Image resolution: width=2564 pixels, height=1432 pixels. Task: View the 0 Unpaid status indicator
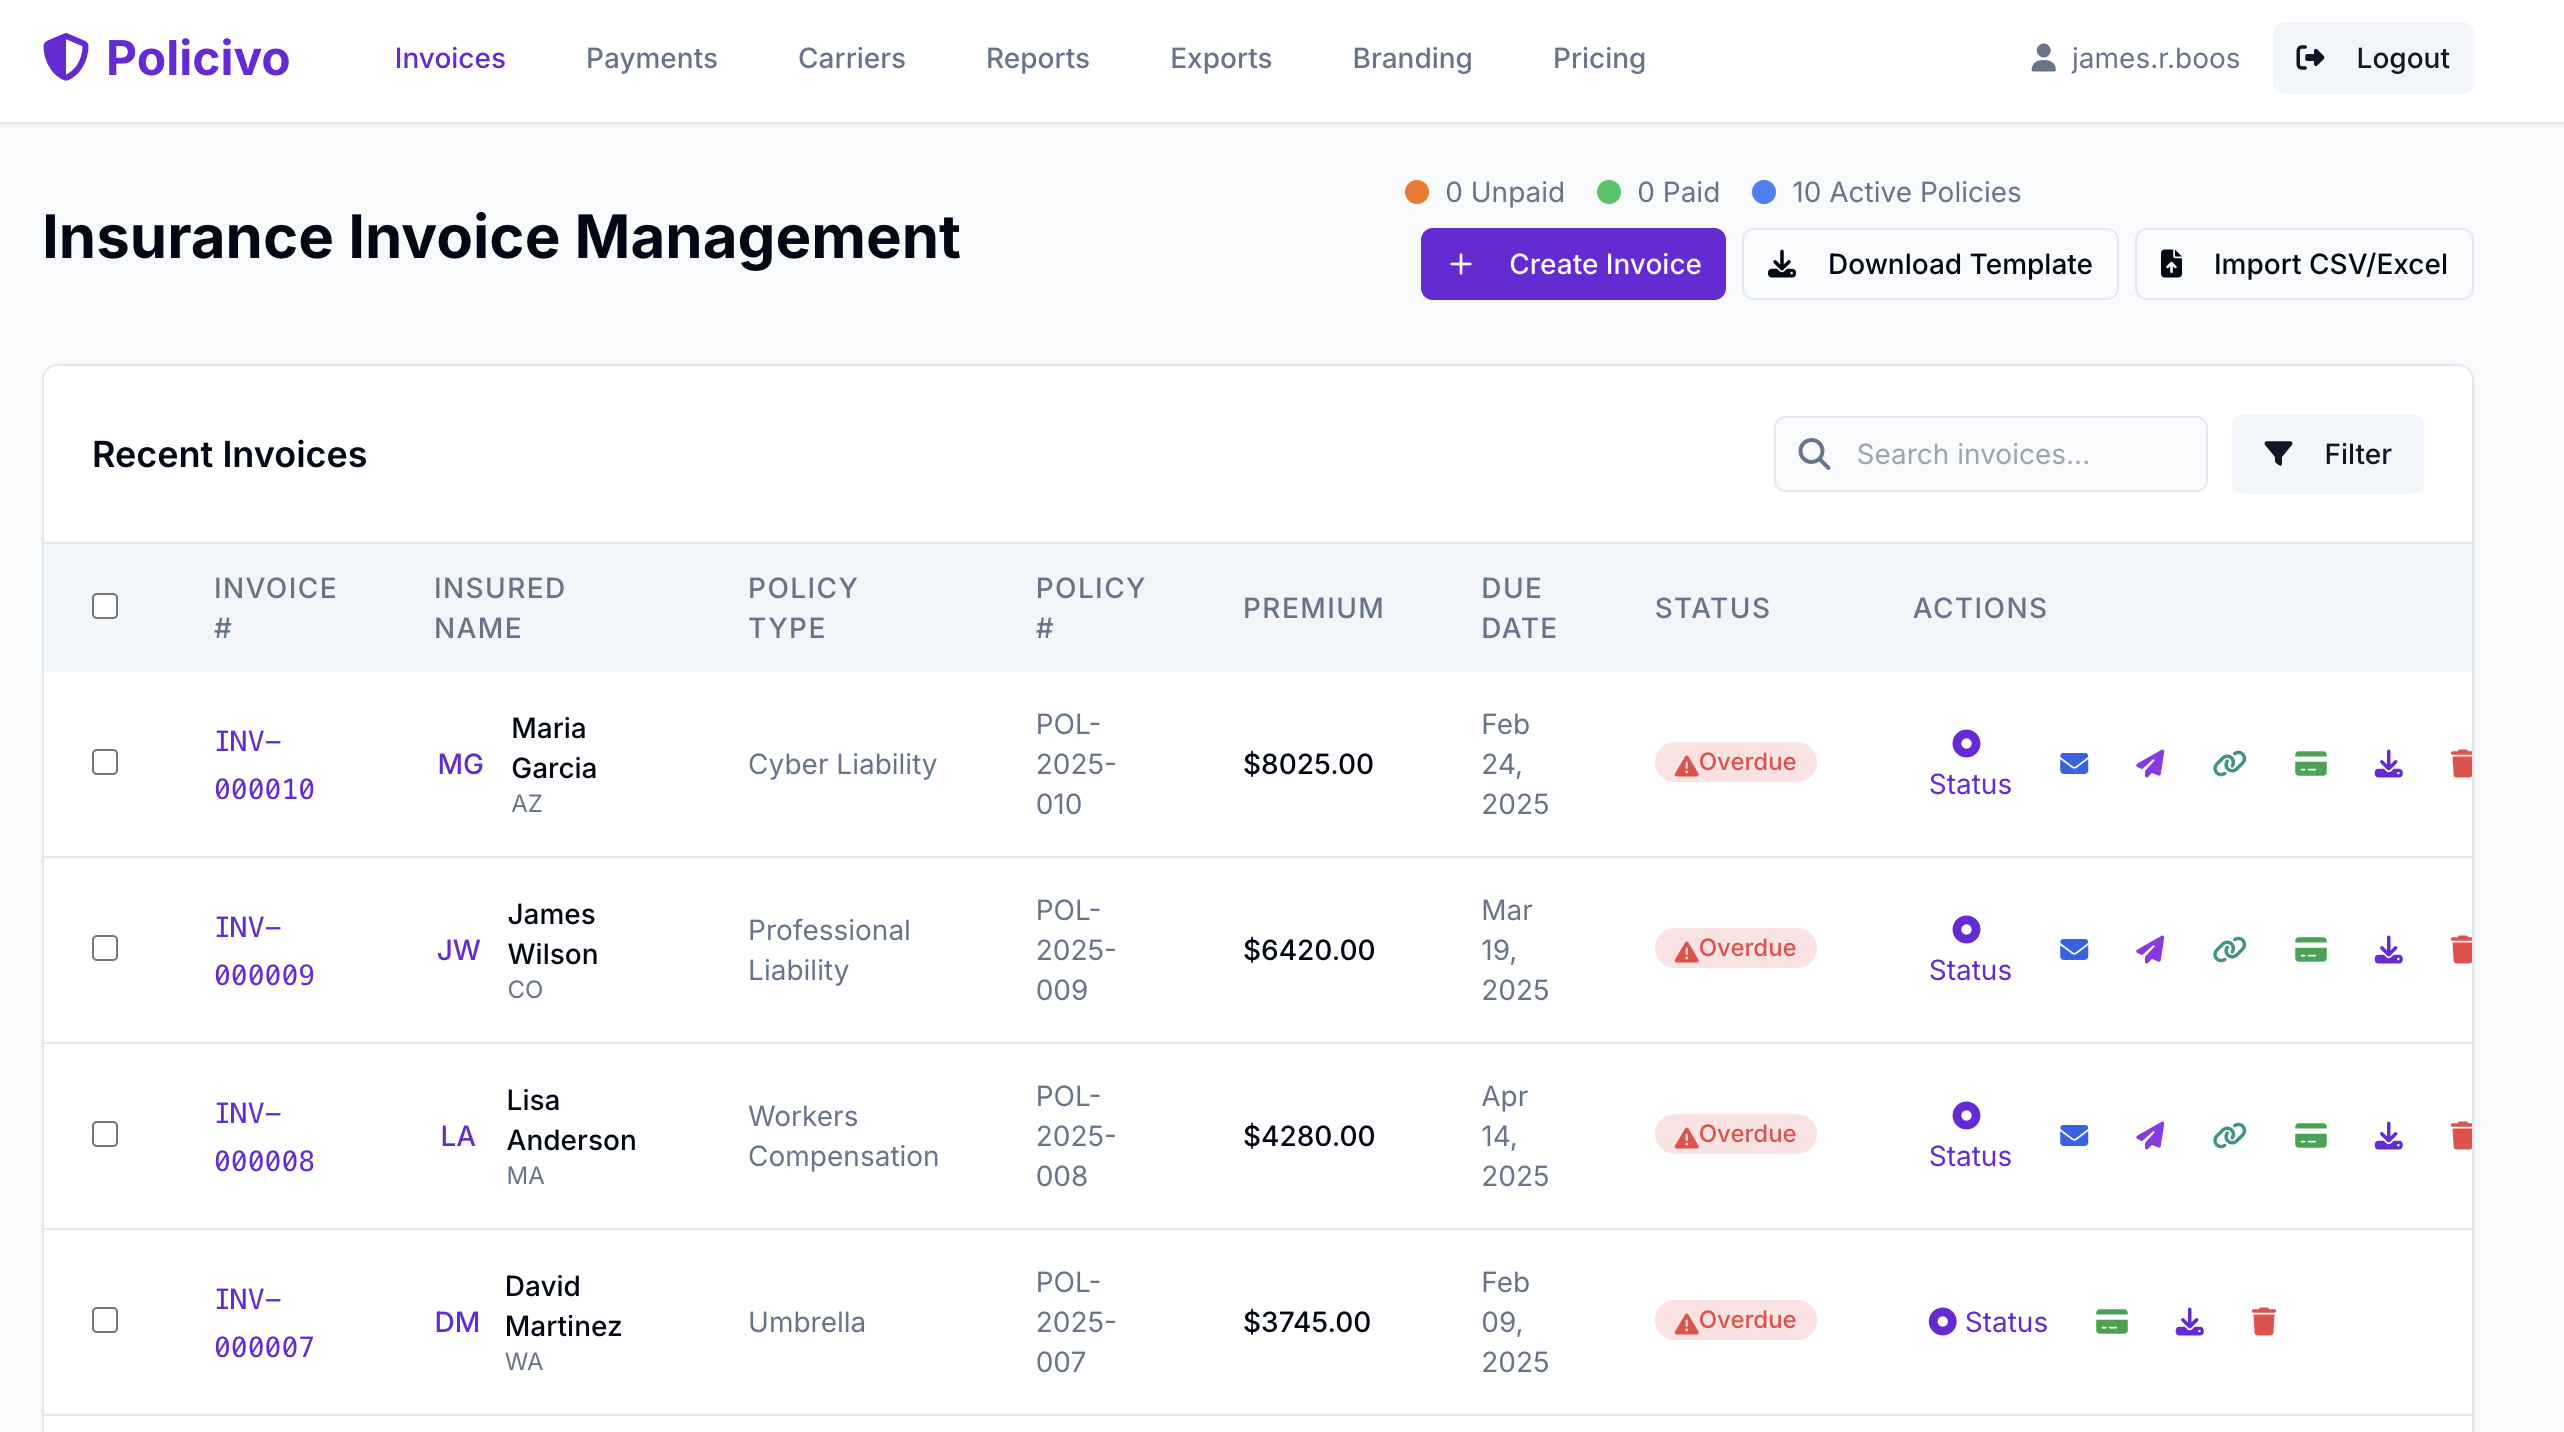click(1483, 192)
